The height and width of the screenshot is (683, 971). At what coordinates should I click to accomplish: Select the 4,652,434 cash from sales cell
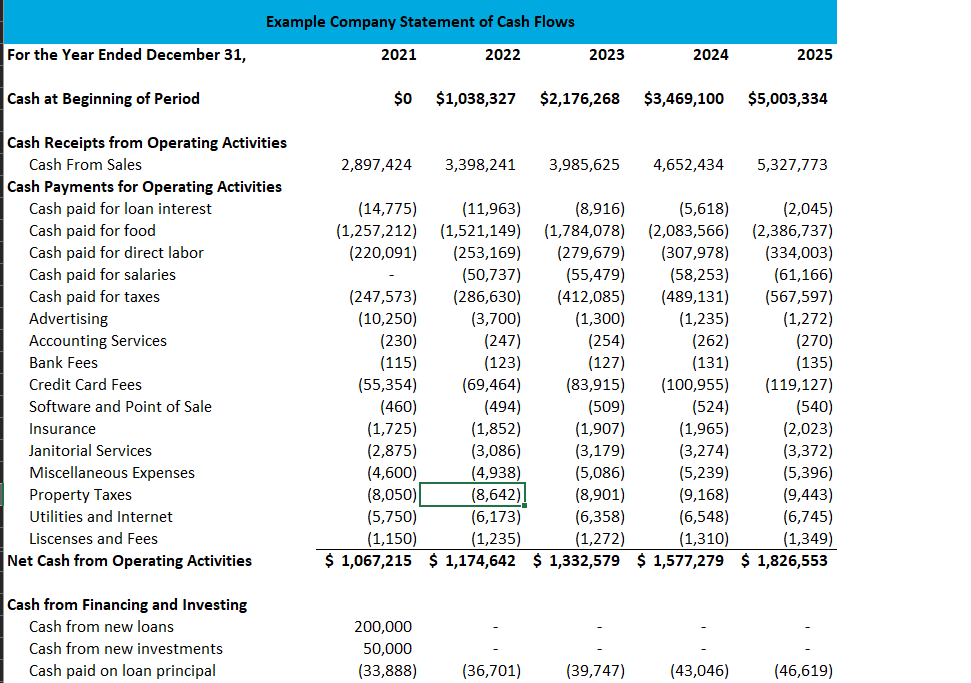click(689, 165)
